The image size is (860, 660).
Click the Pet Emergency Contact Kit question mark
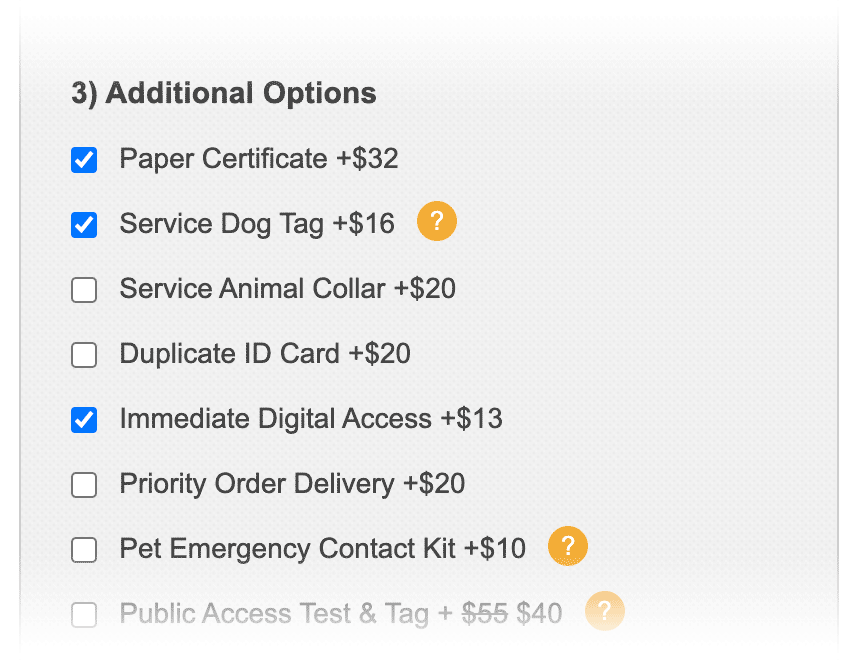tap(567, 546)
